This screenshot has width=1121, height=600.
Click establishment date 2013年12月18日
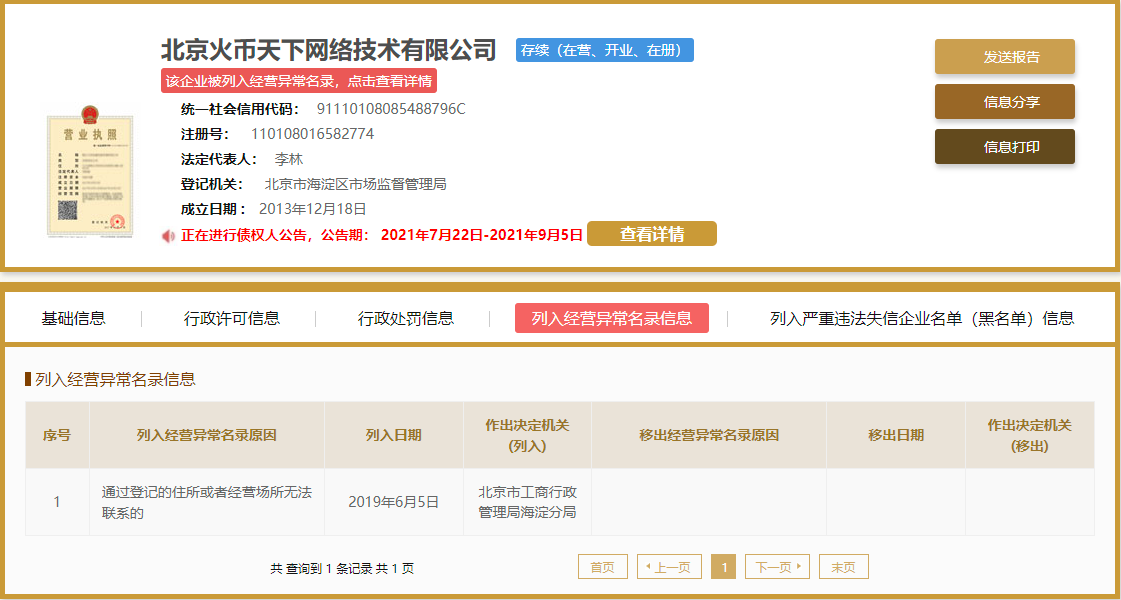312,210
